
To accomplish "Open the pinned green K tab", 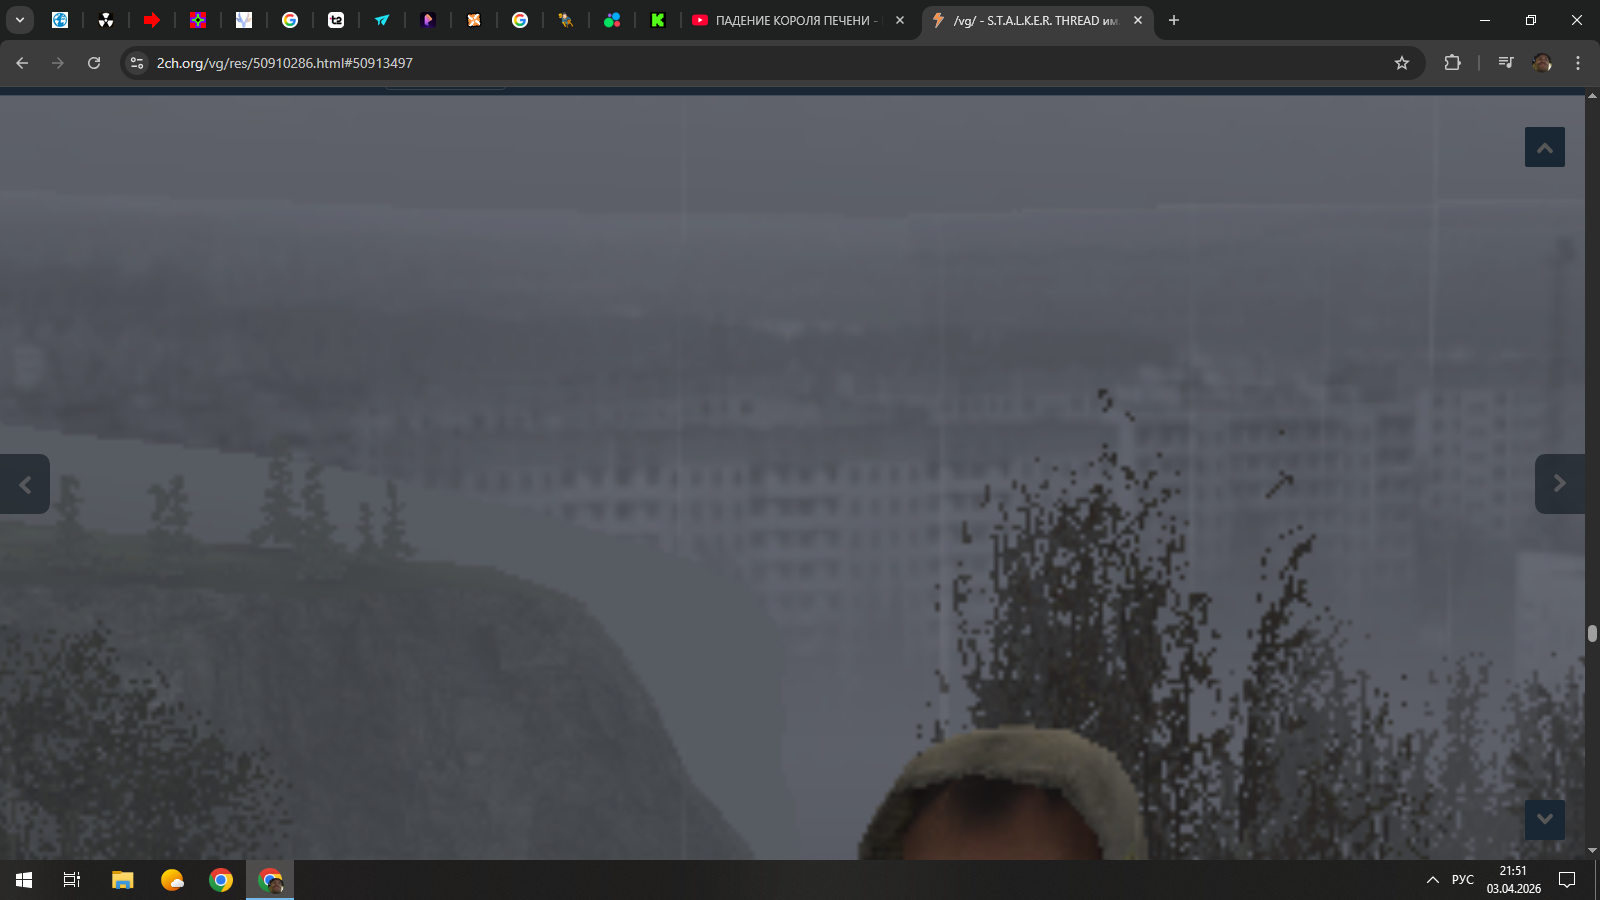I will pyautogui.click(x=658, y=20).
